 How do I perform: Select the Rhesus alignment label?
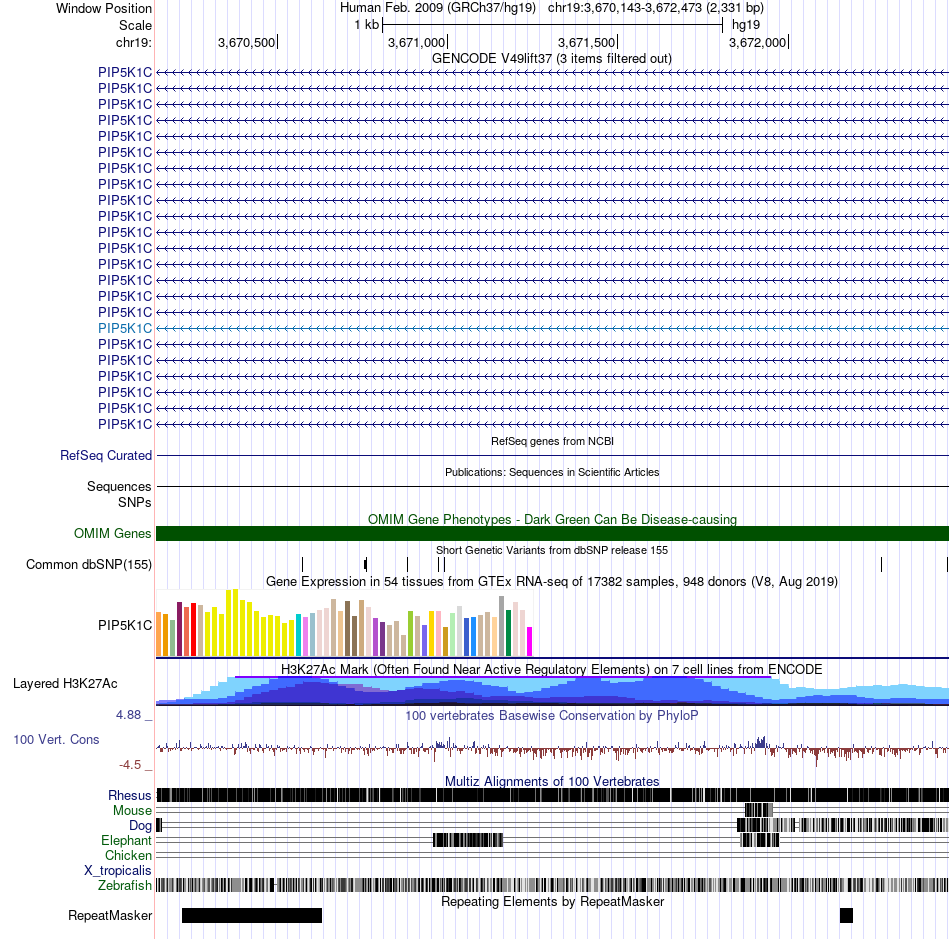(x=130, y=795)
